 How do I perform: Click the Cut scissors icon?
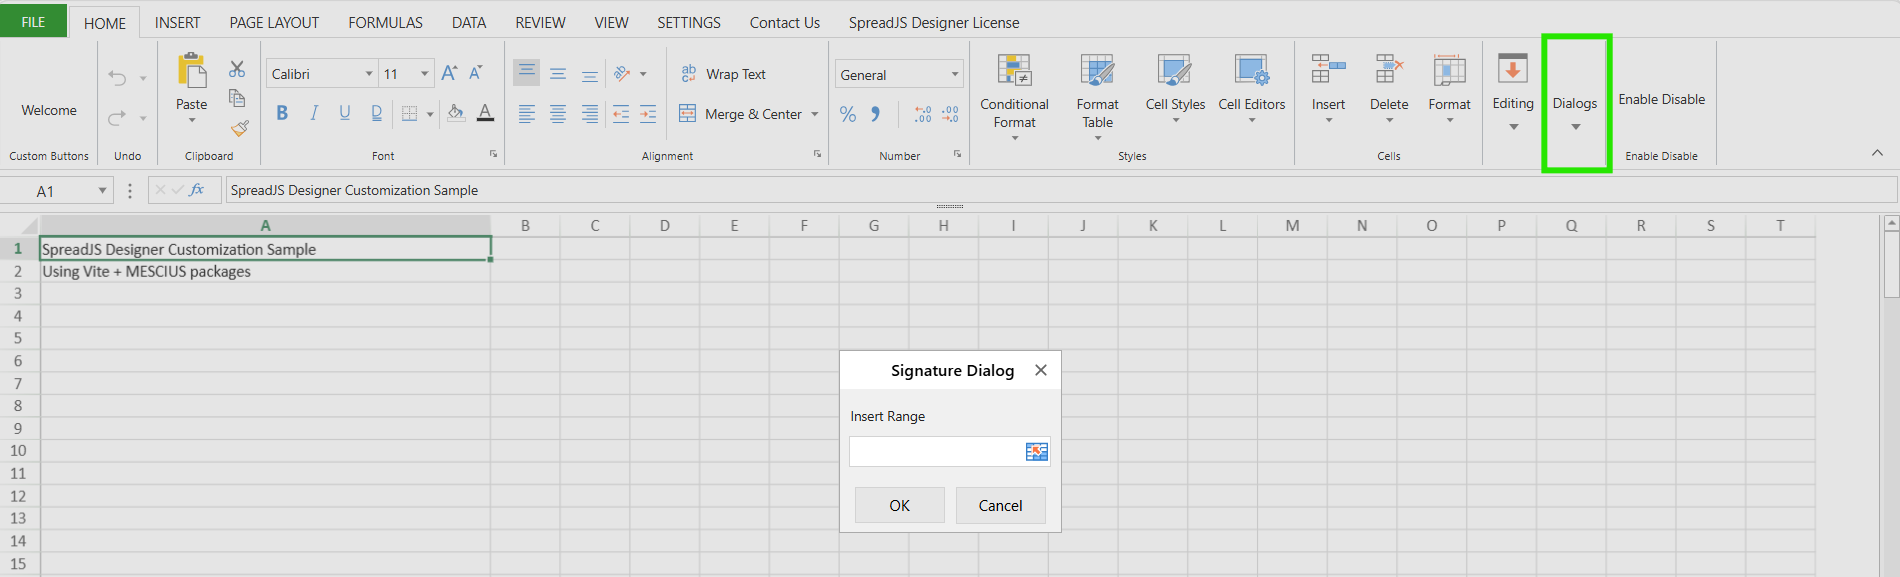(x=237, y=69)
